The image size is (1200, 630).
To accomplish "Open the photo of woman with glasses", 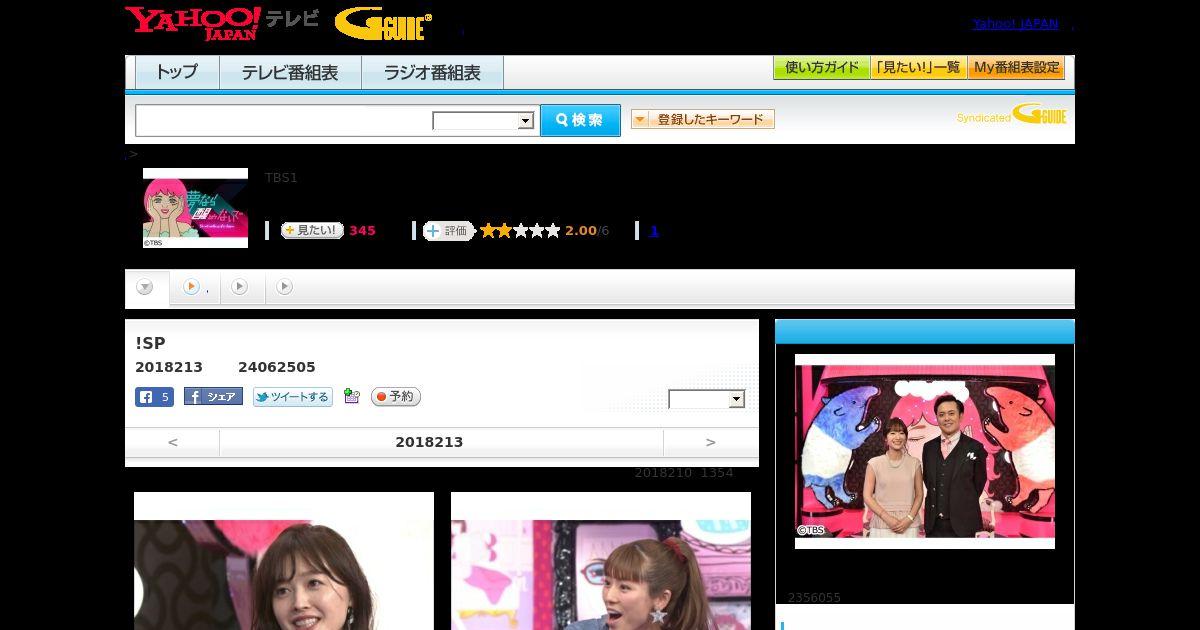I will tap(601, 561).
